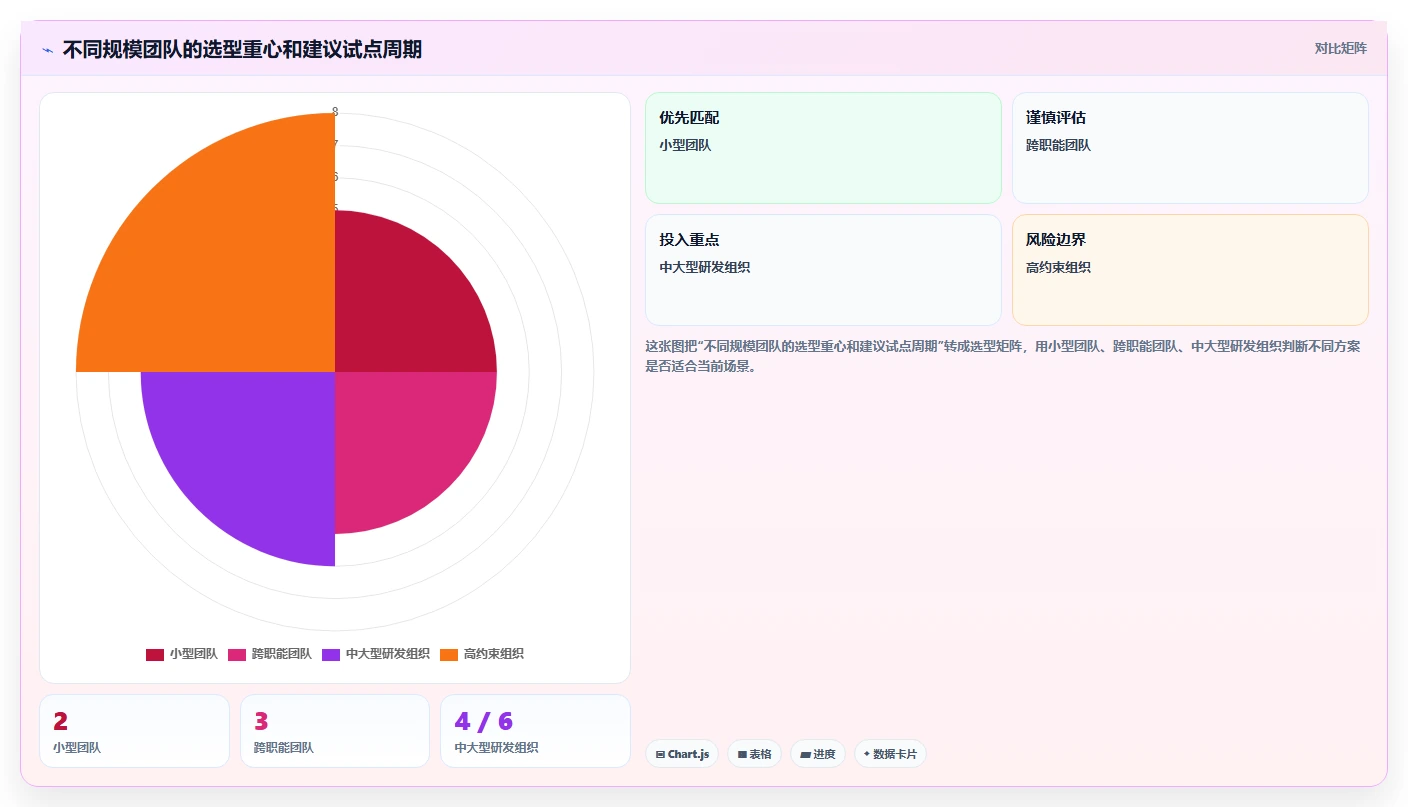
Task: Click 高约束组织 text in 风险边界 card
Action: point(1058,267)
